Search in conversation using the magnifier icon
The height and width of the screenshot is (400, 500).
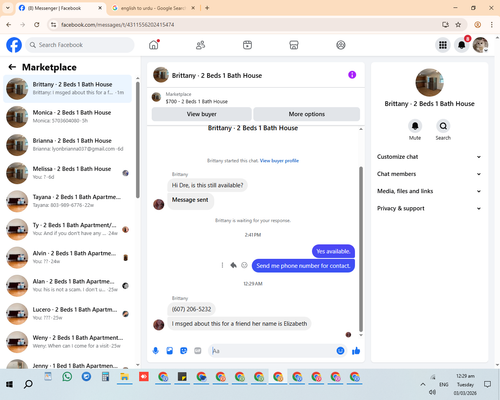[x=443, y=126]
